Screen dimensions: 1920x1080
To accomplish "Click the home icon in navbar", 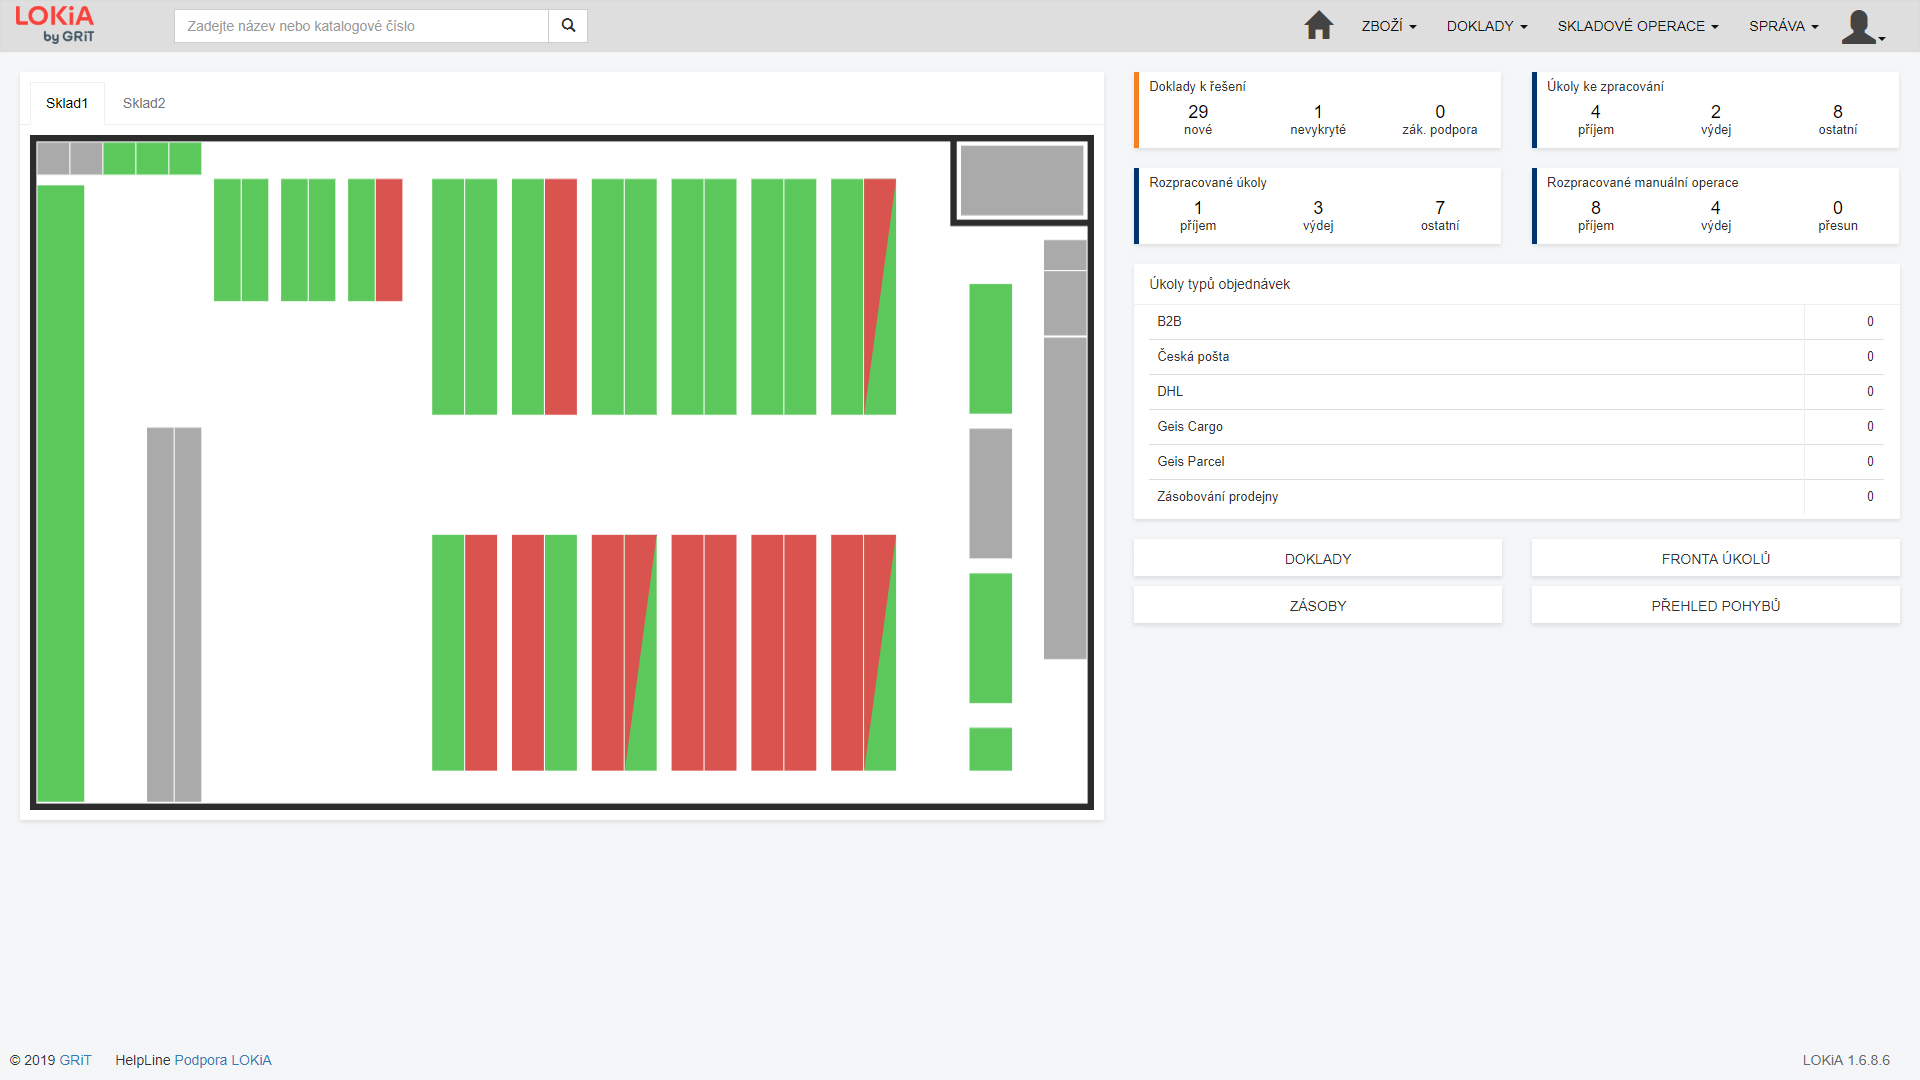I will [1318, 26].
